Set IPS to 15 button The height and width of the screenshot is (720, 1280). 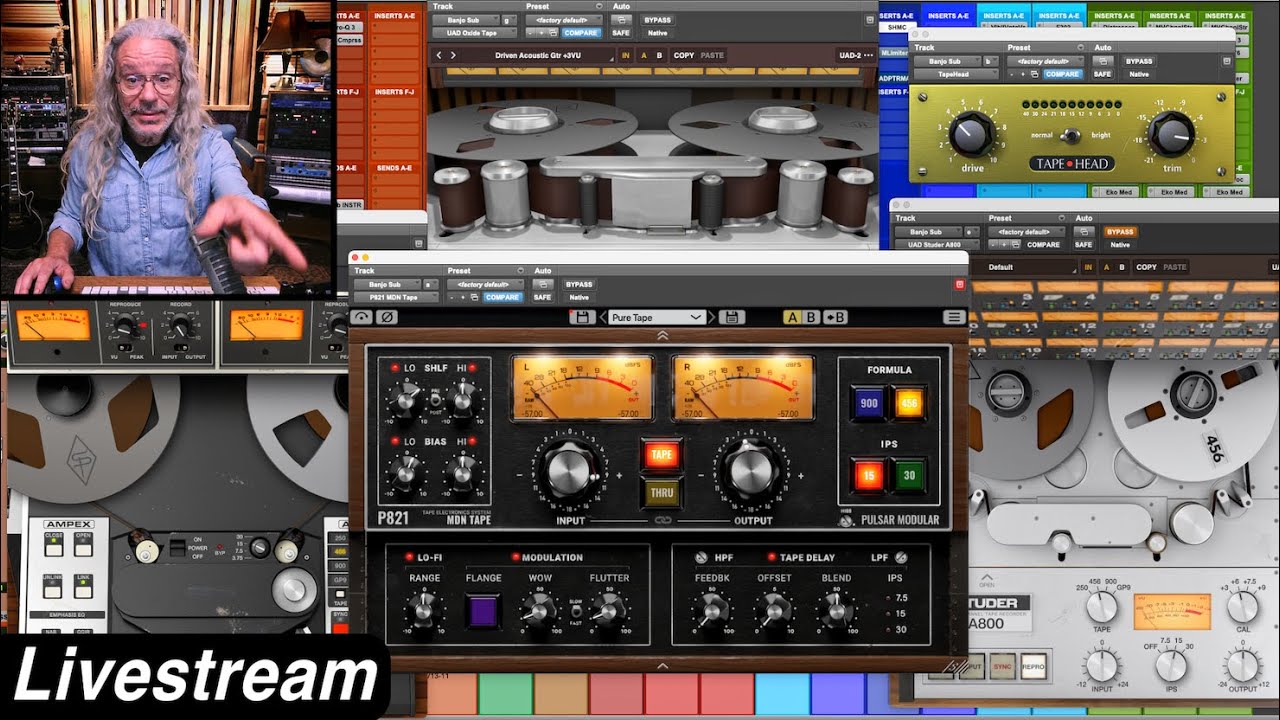pos(868,475)
